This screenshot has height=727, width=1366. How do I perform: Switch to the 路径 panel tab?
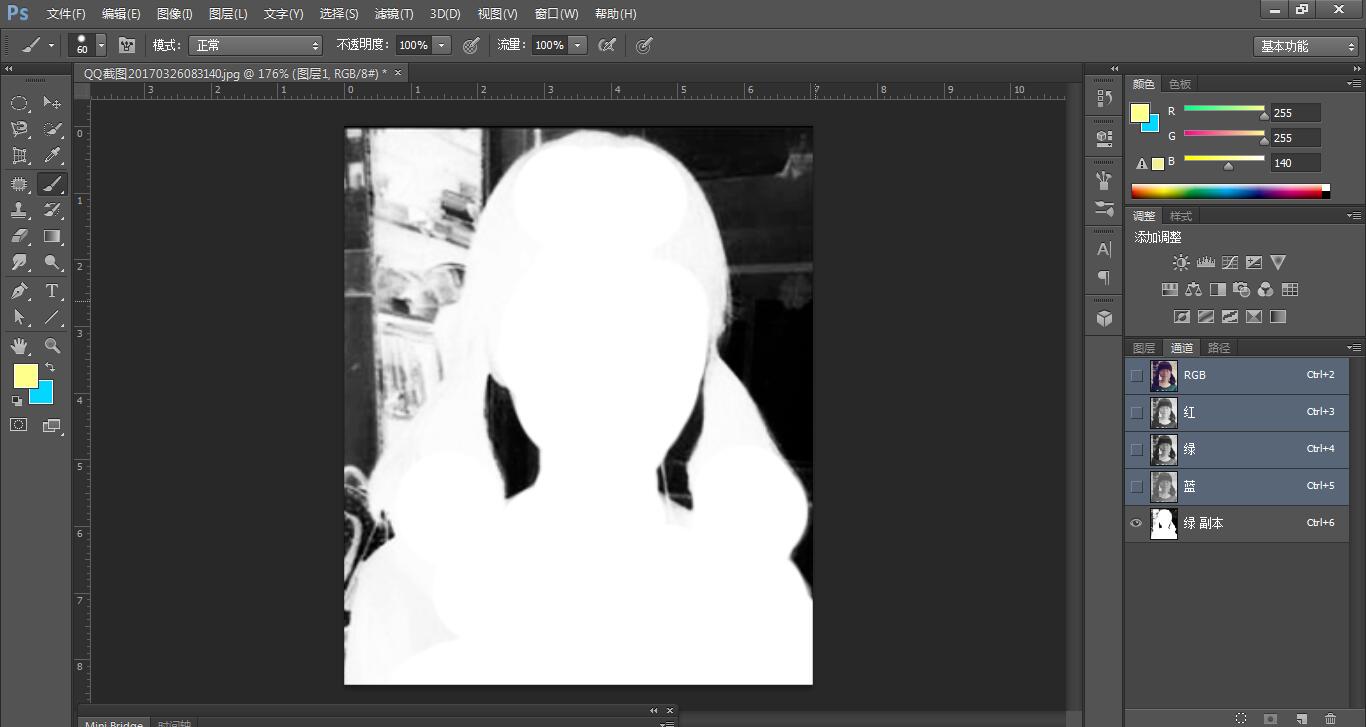point(1219,348)
